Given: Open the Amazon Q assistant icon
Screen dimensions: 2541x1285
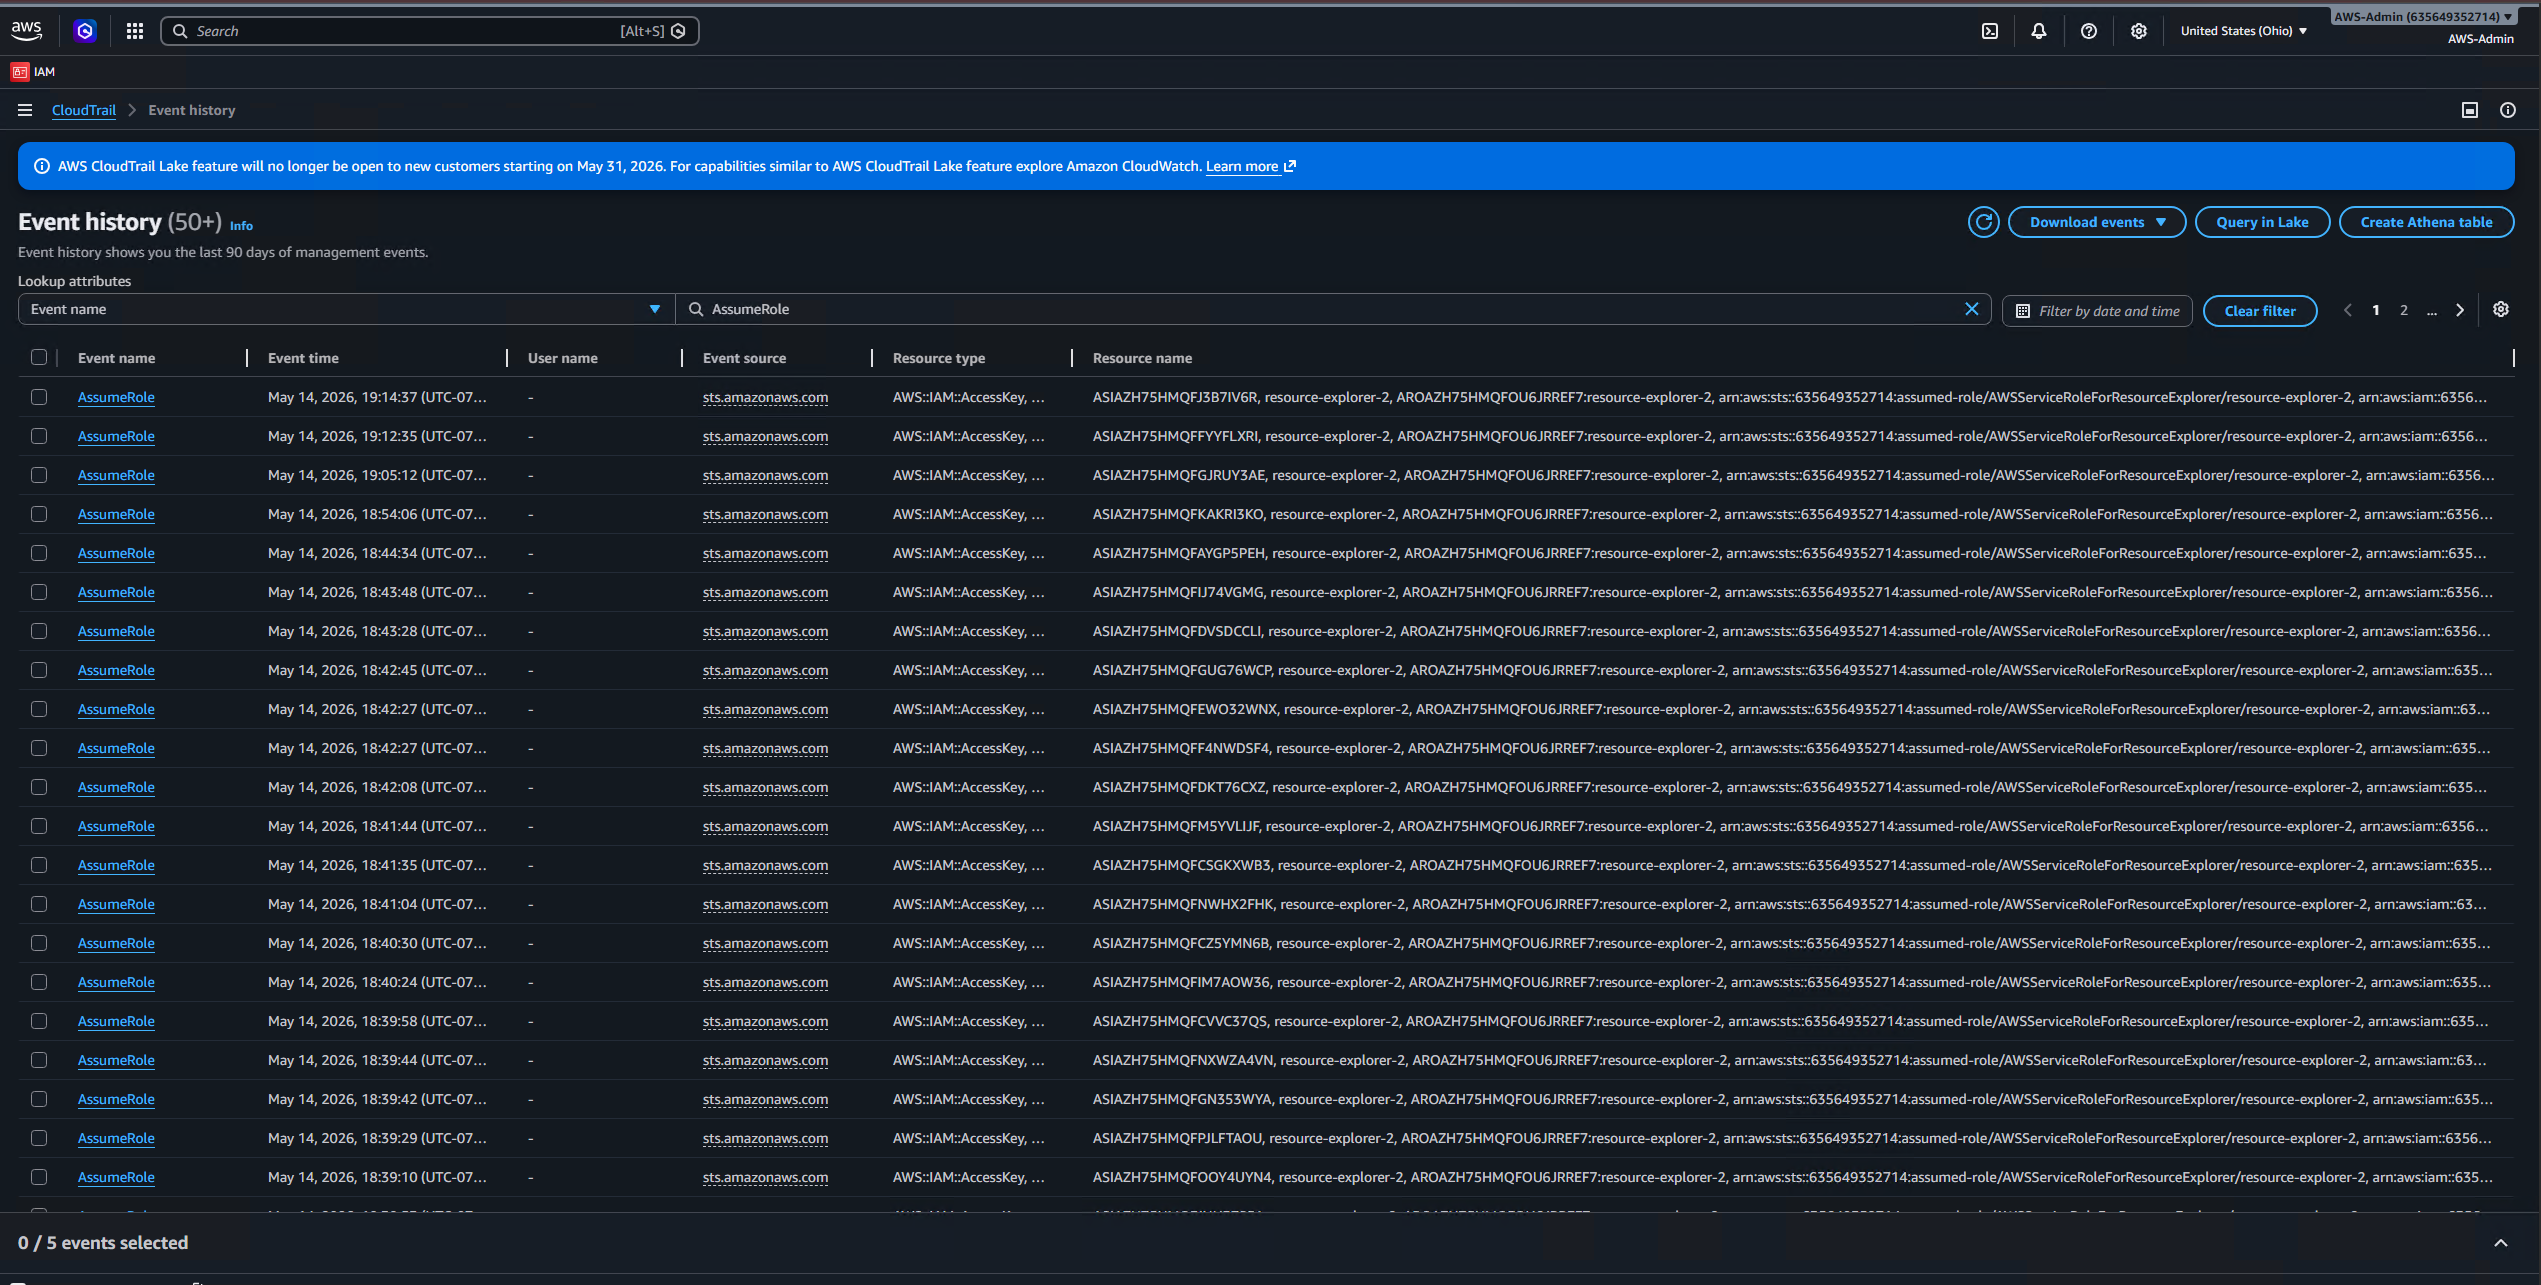Looking at the screenshot, I should coord(85,31).
